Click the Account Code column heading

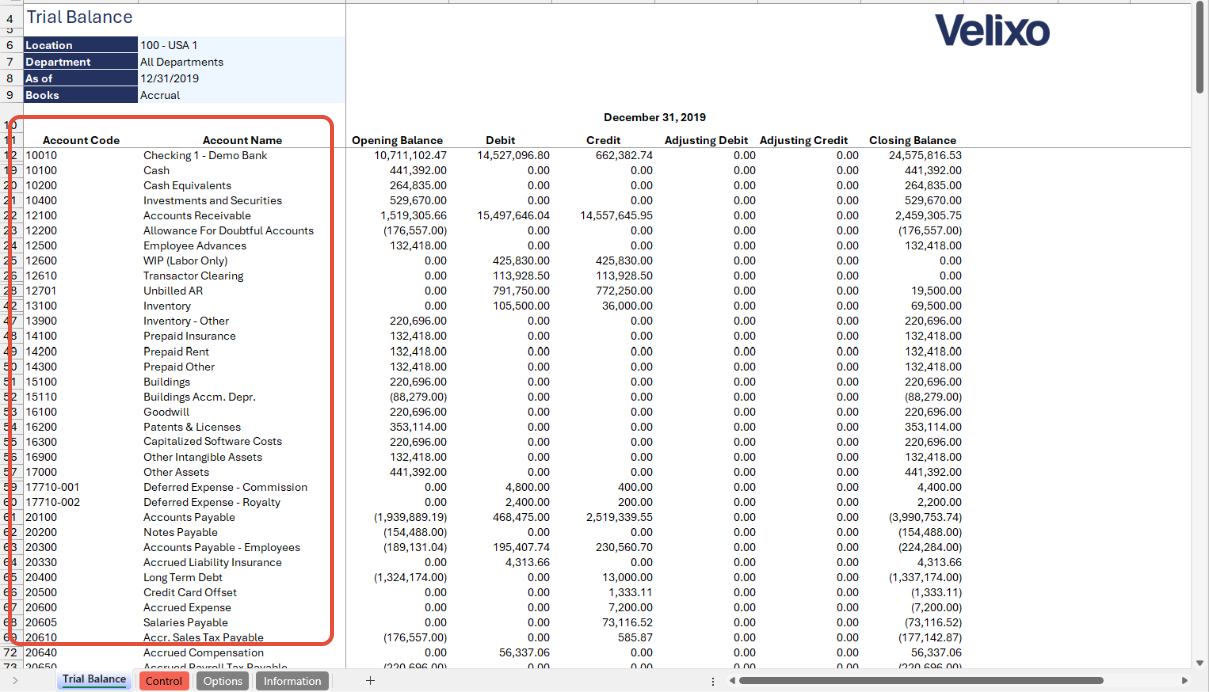point(81,140)
